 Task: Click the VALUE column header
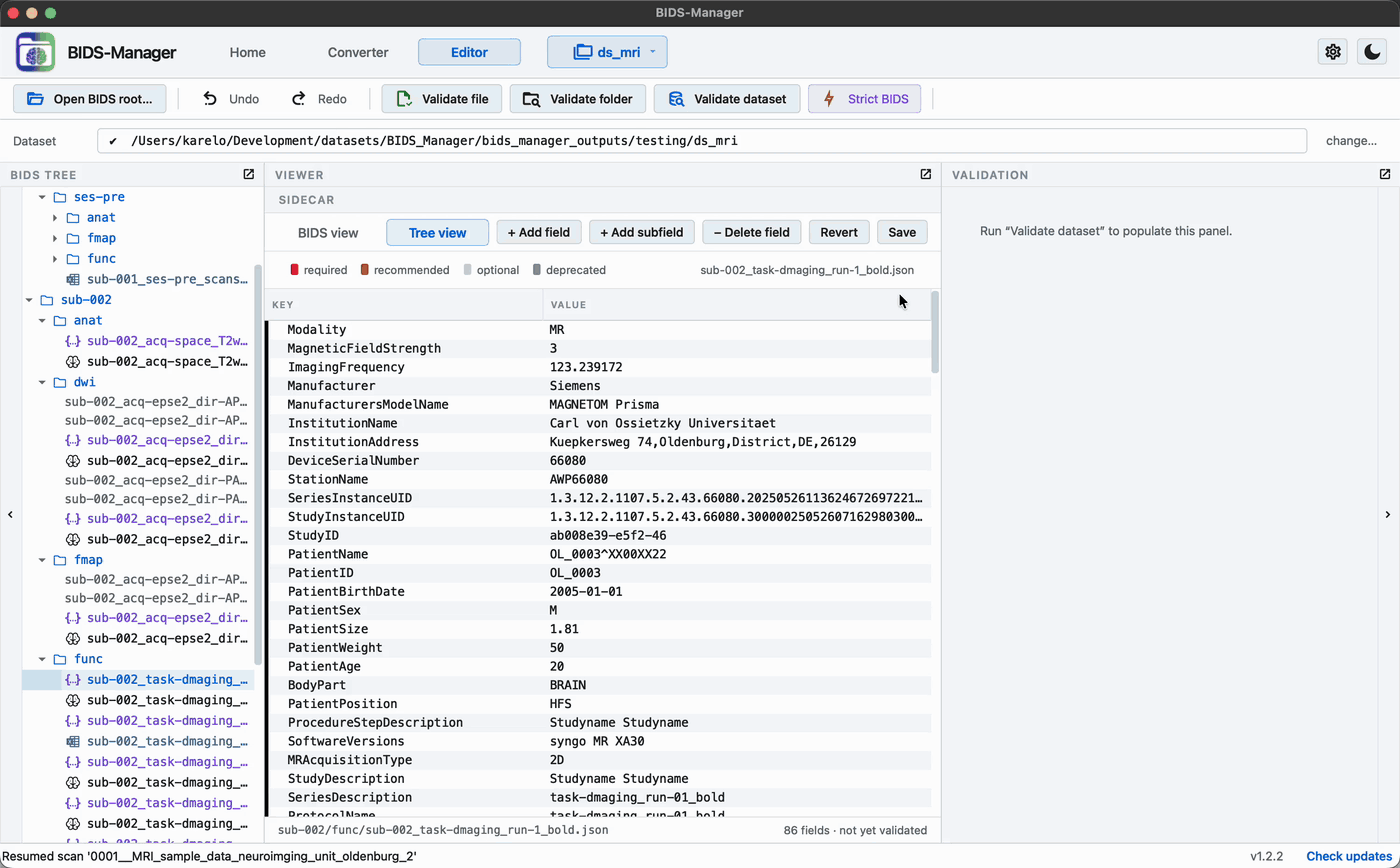coord(736,305)
